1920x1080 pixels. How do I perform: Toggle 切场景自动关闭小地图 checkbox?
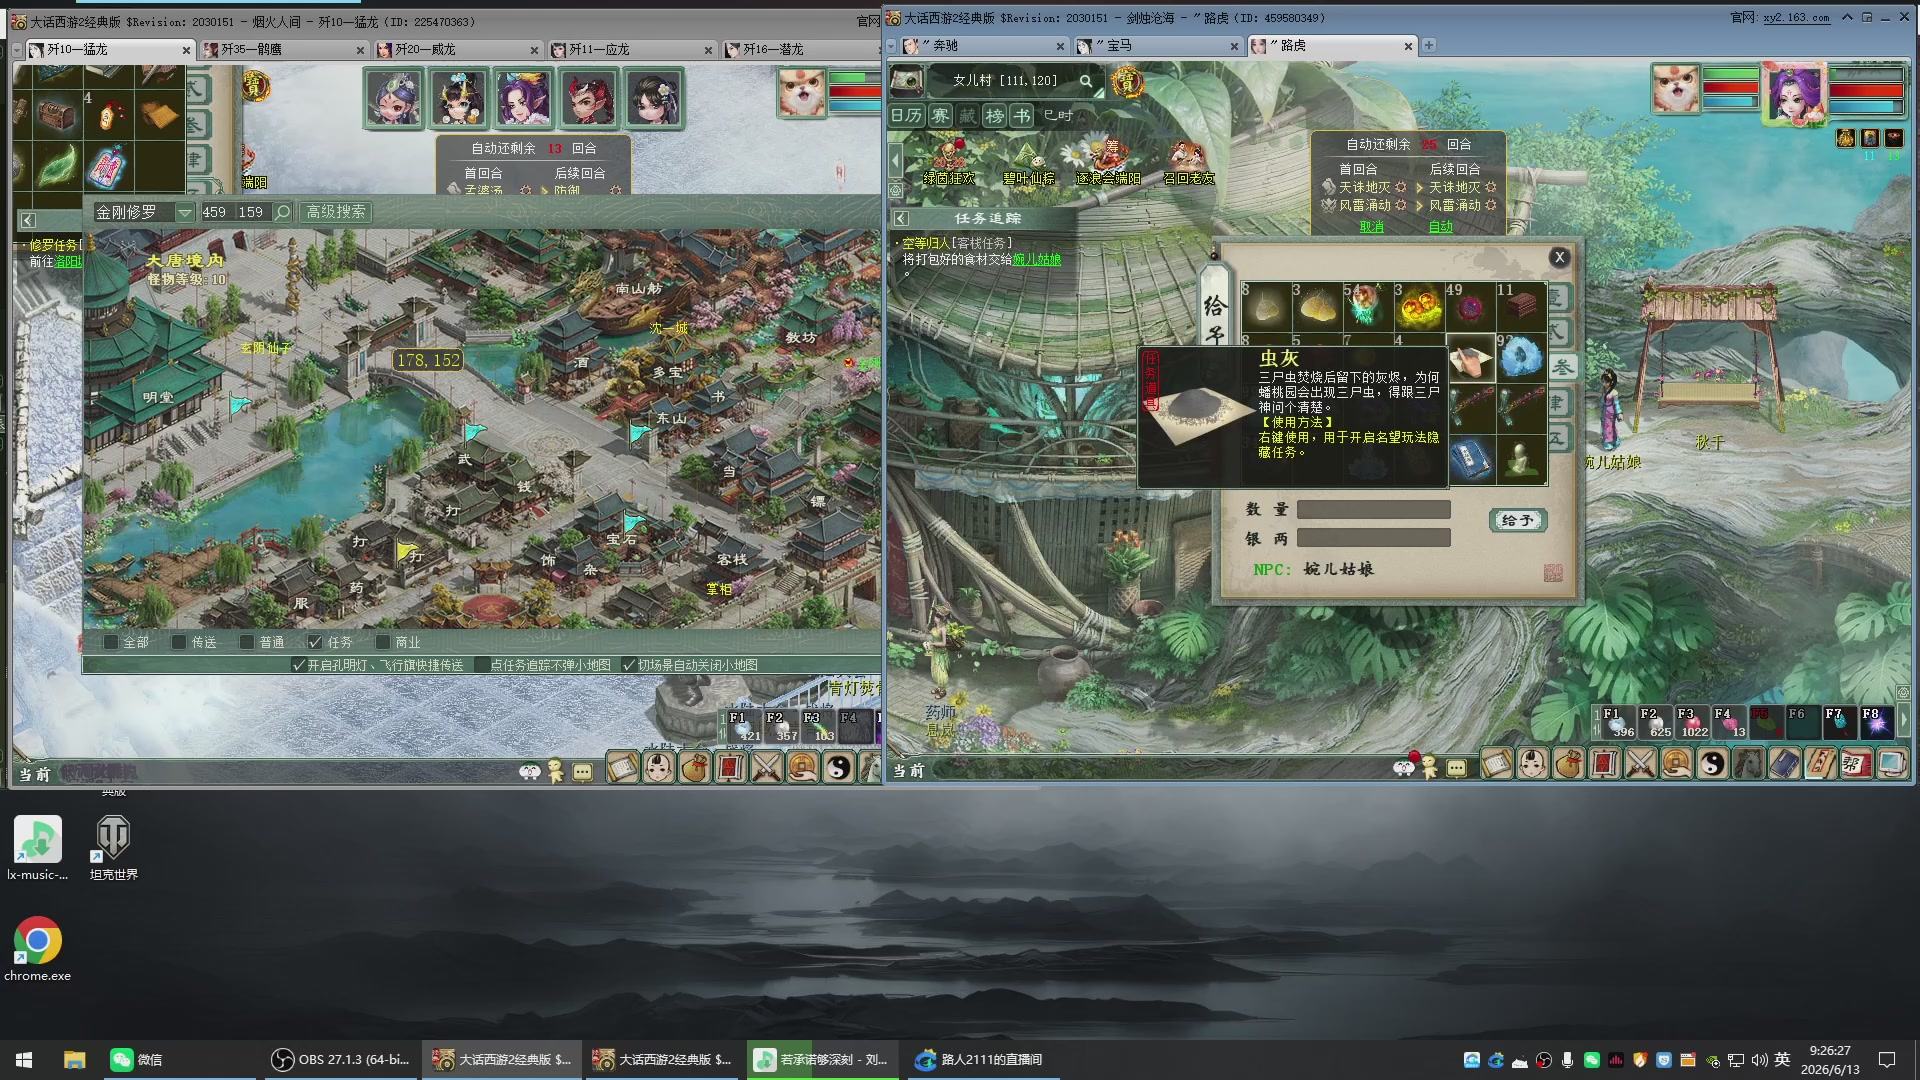point(629,665)
